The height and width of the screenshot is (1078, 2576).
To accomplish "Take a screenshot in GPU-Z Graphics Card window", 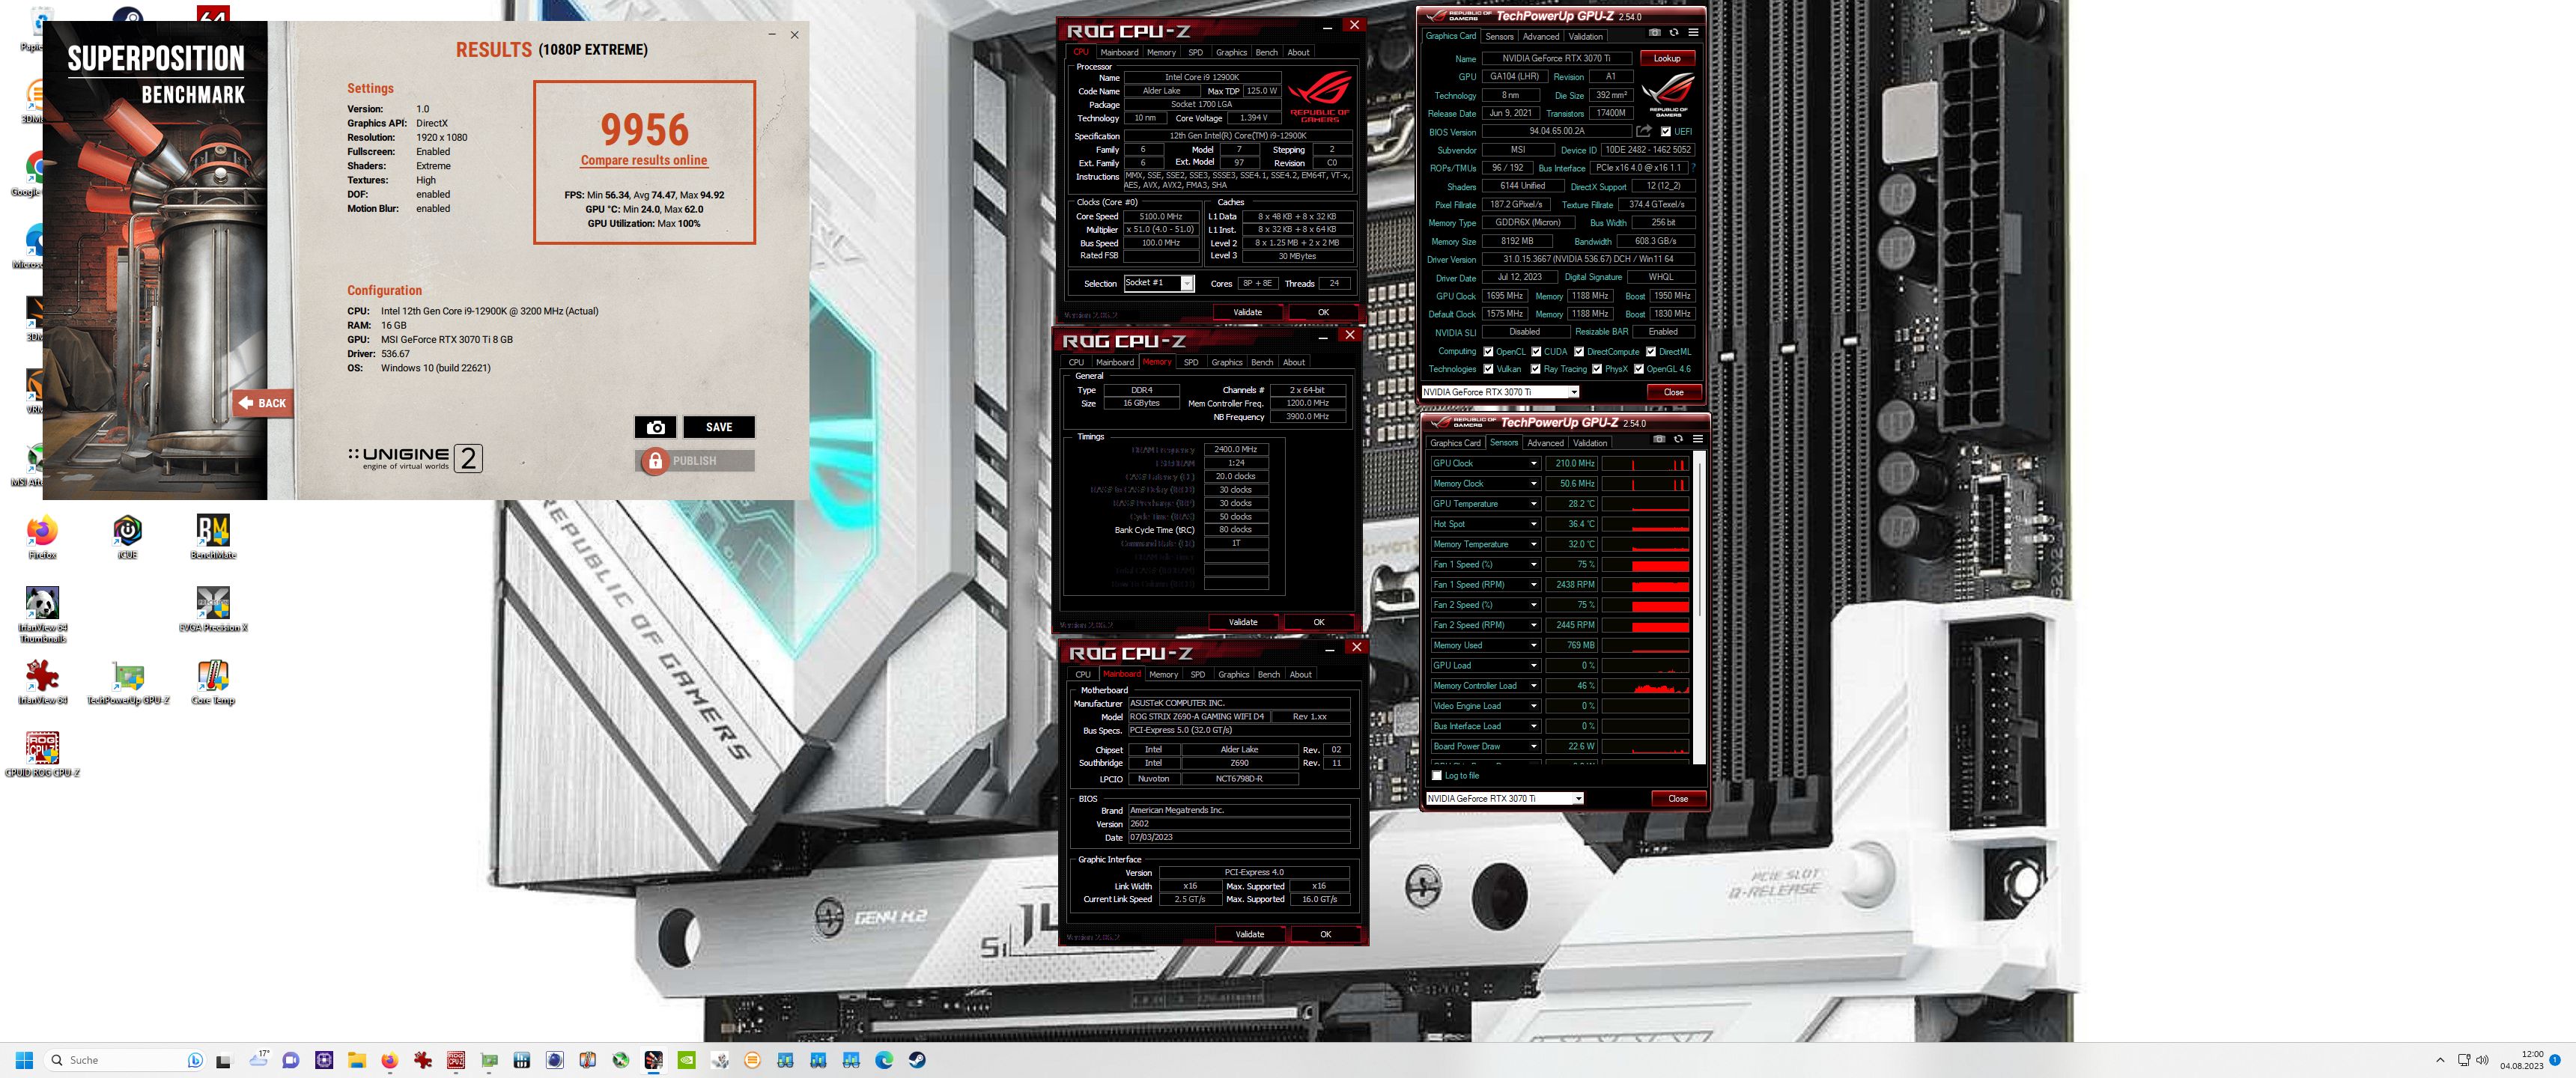I will 1655,32.
